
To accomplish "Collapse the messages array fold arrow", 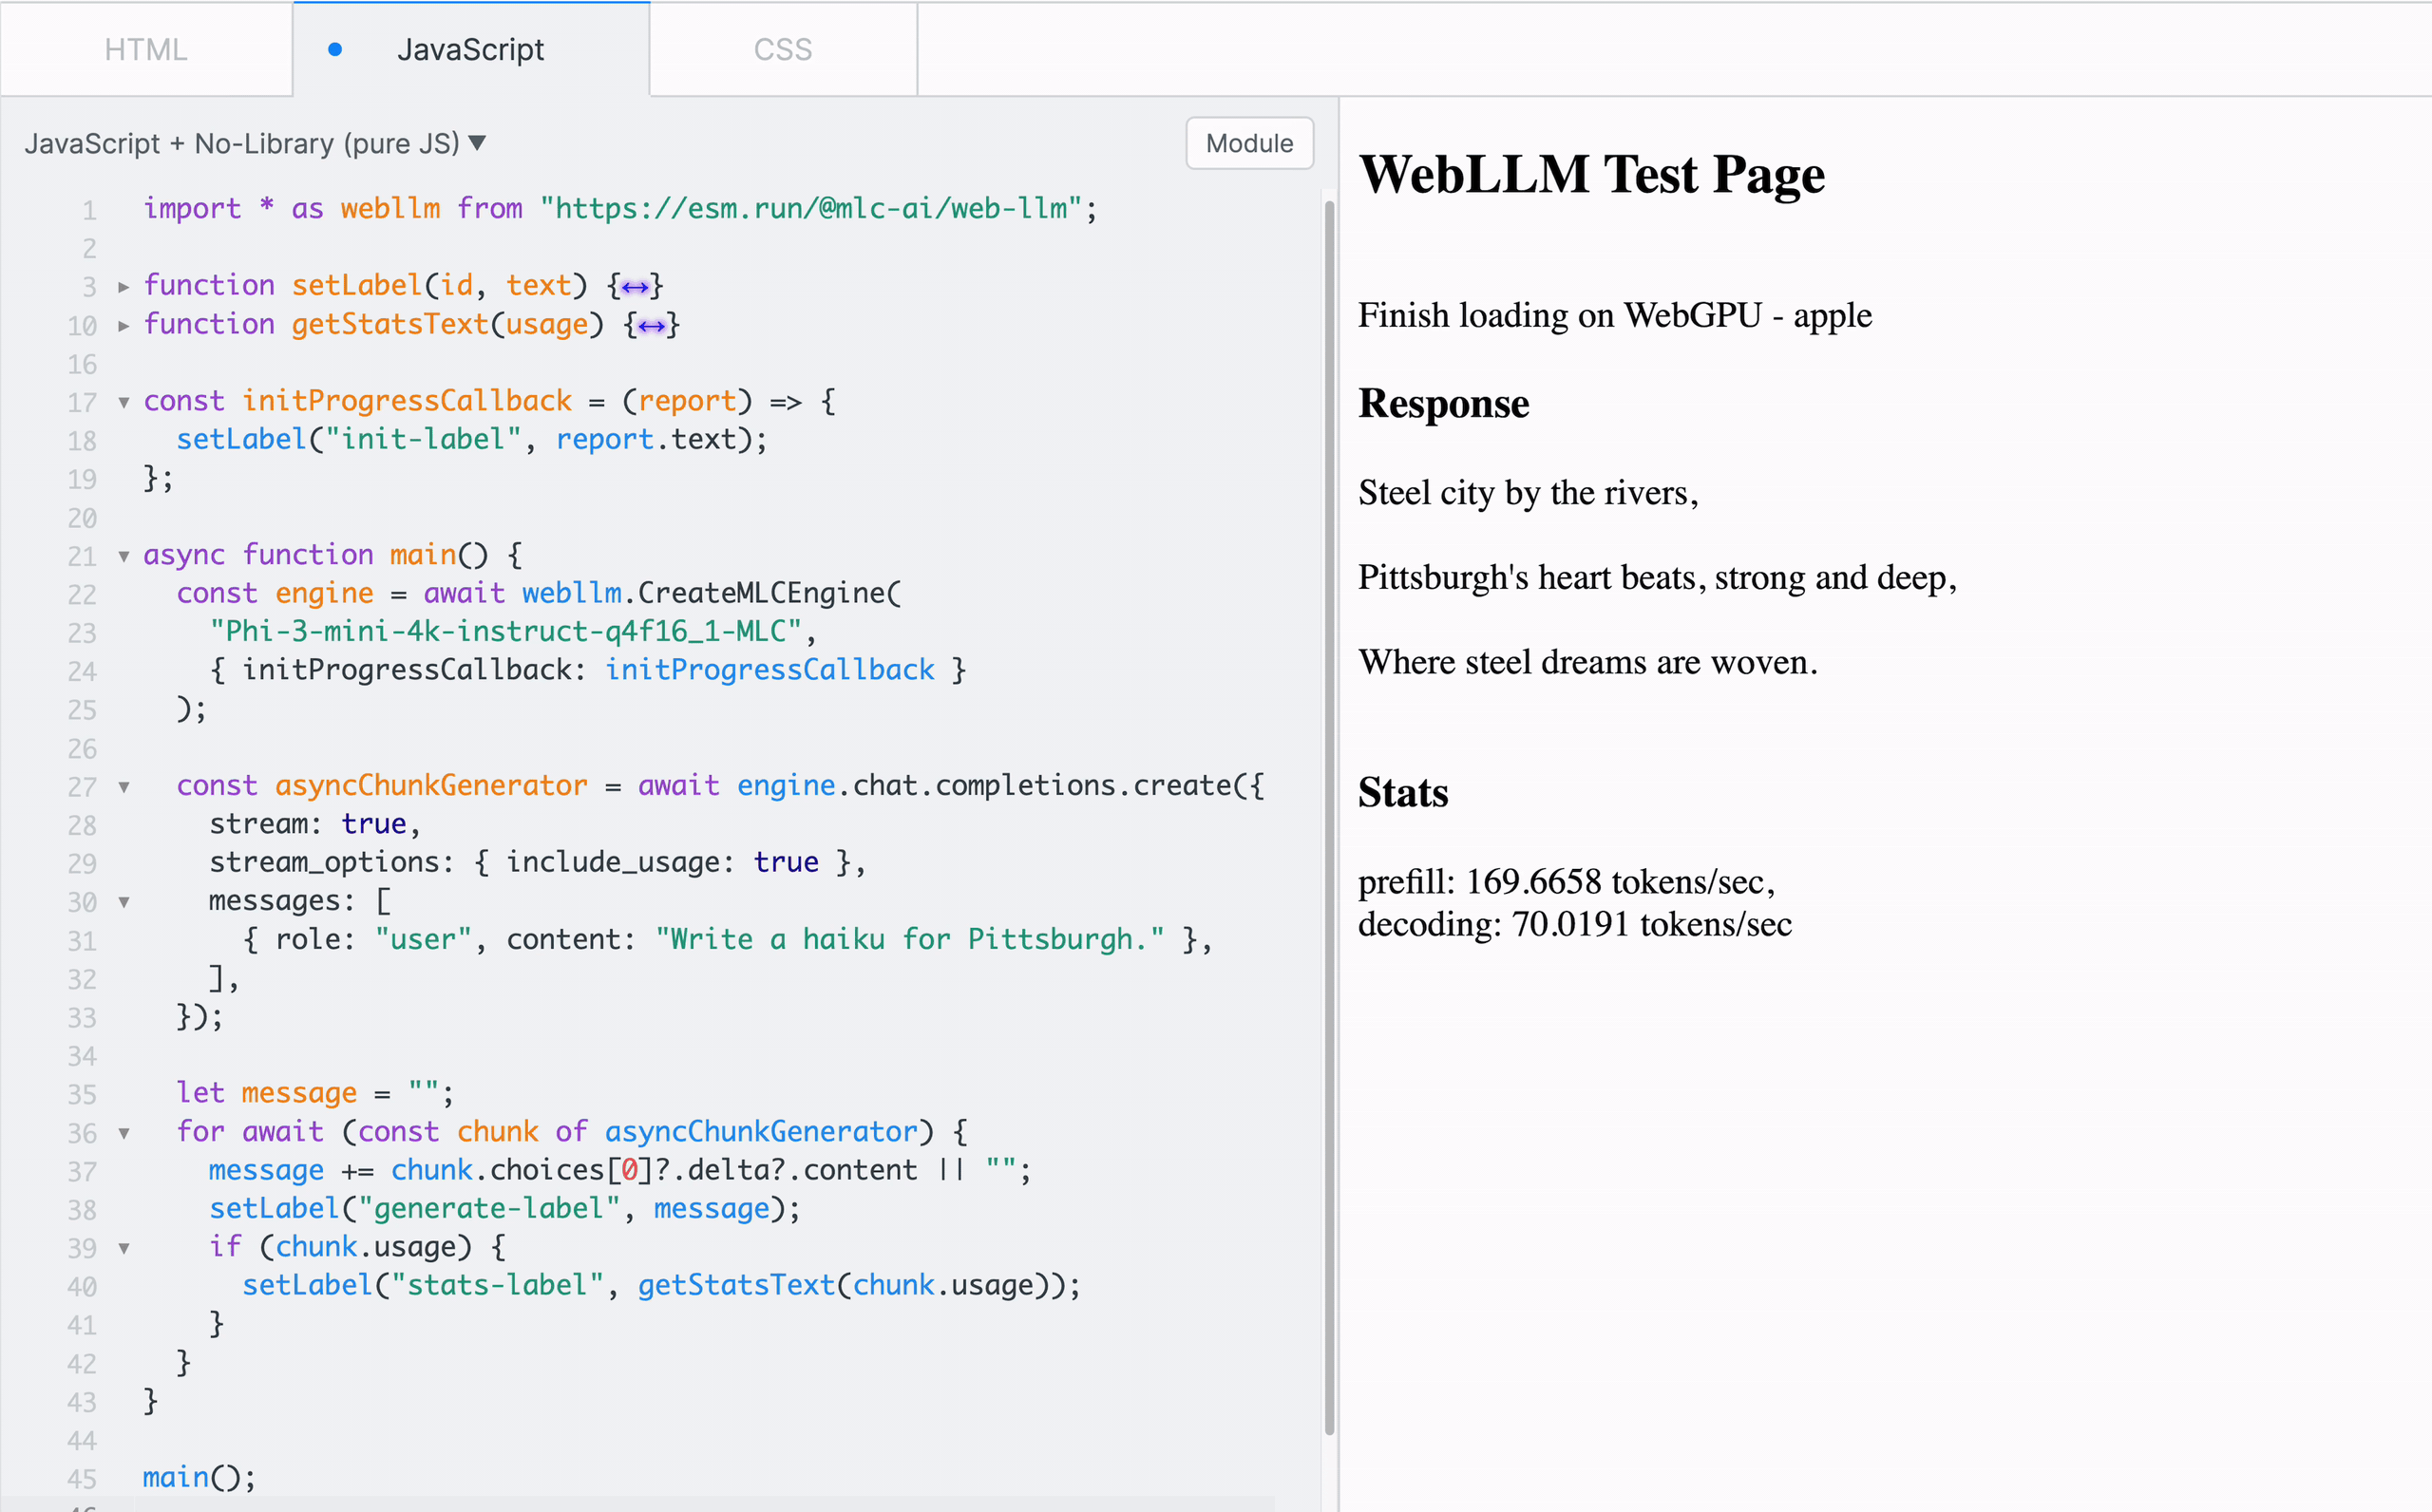I will pyautogui.click(x=123, y=902).
